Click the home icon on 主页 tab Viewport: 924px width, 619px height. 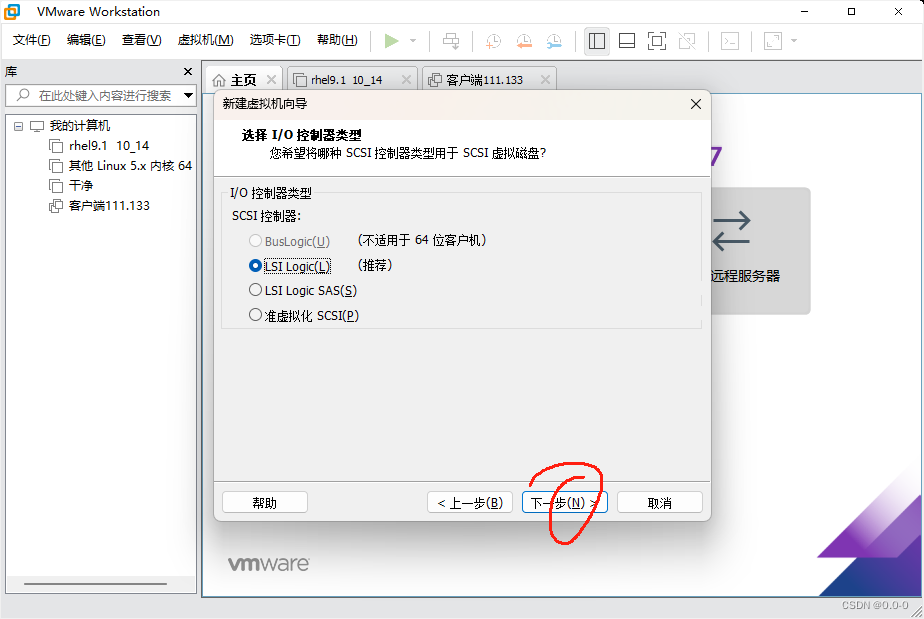pyautogui.click(x=219, y=80)
